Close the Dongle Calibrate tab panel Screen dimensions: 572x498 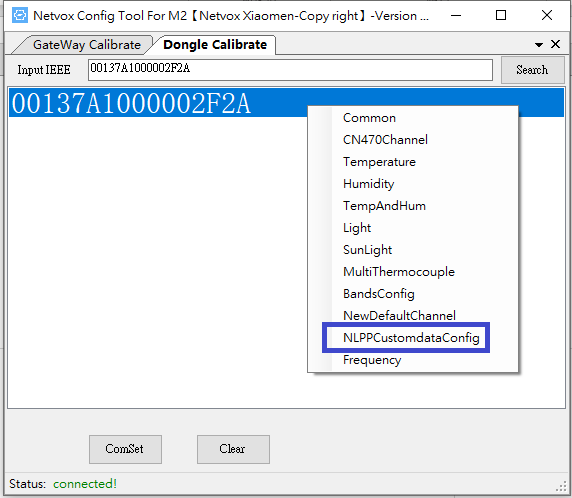[x=555, y=44]
